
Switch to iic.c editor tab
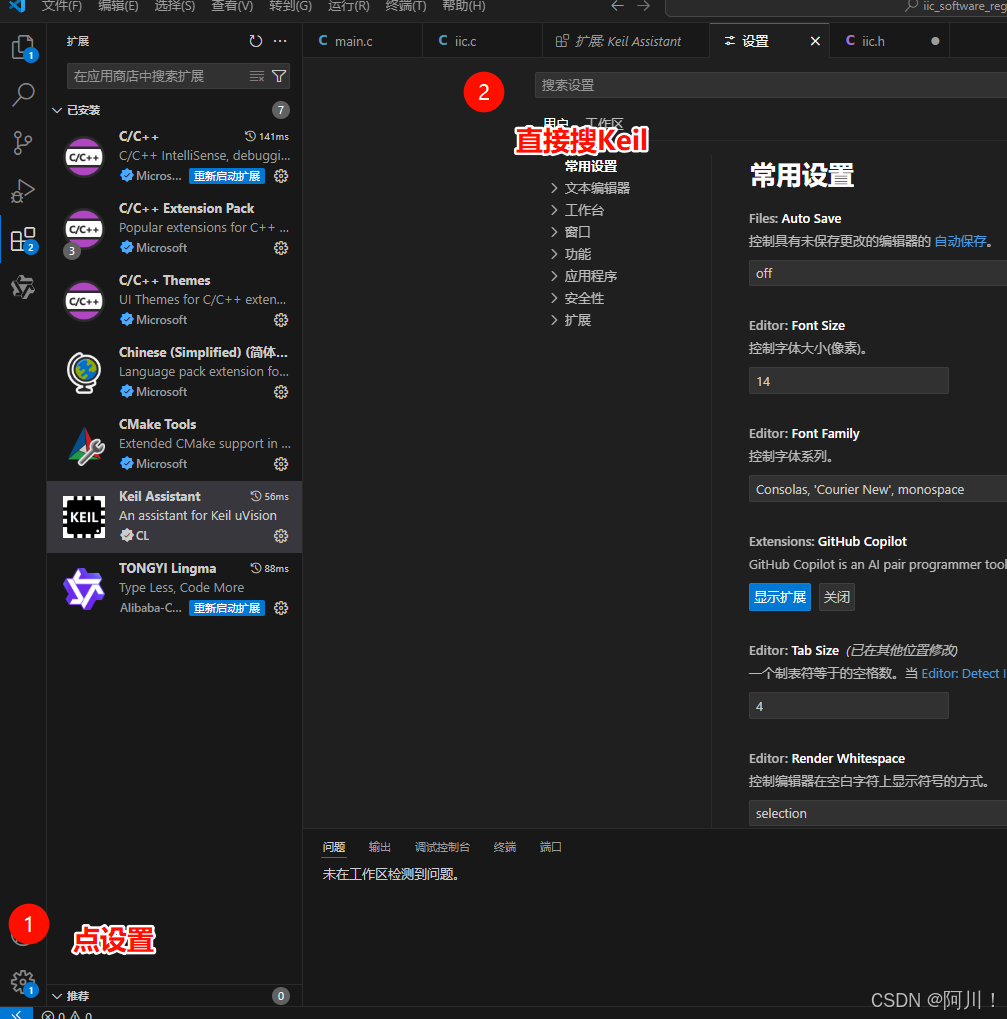pyautogui.click(x=482, y=41)
